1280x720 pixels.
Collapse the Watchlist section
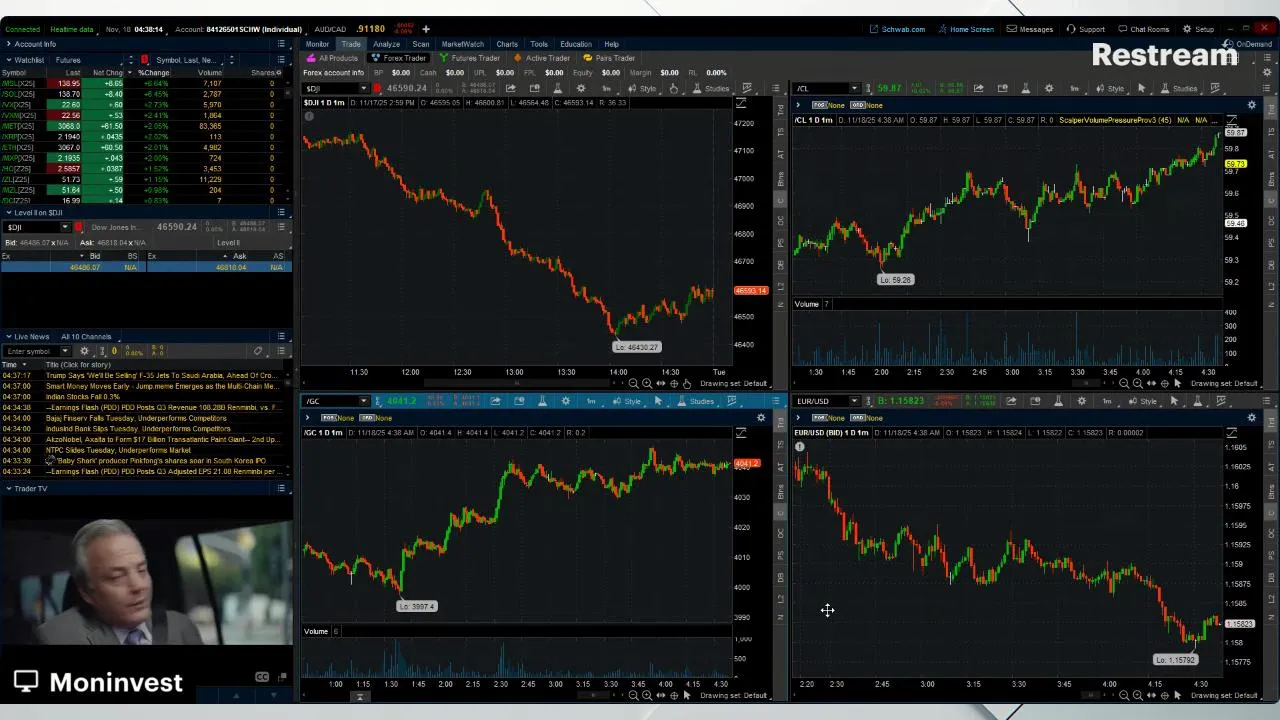point(8,60)
